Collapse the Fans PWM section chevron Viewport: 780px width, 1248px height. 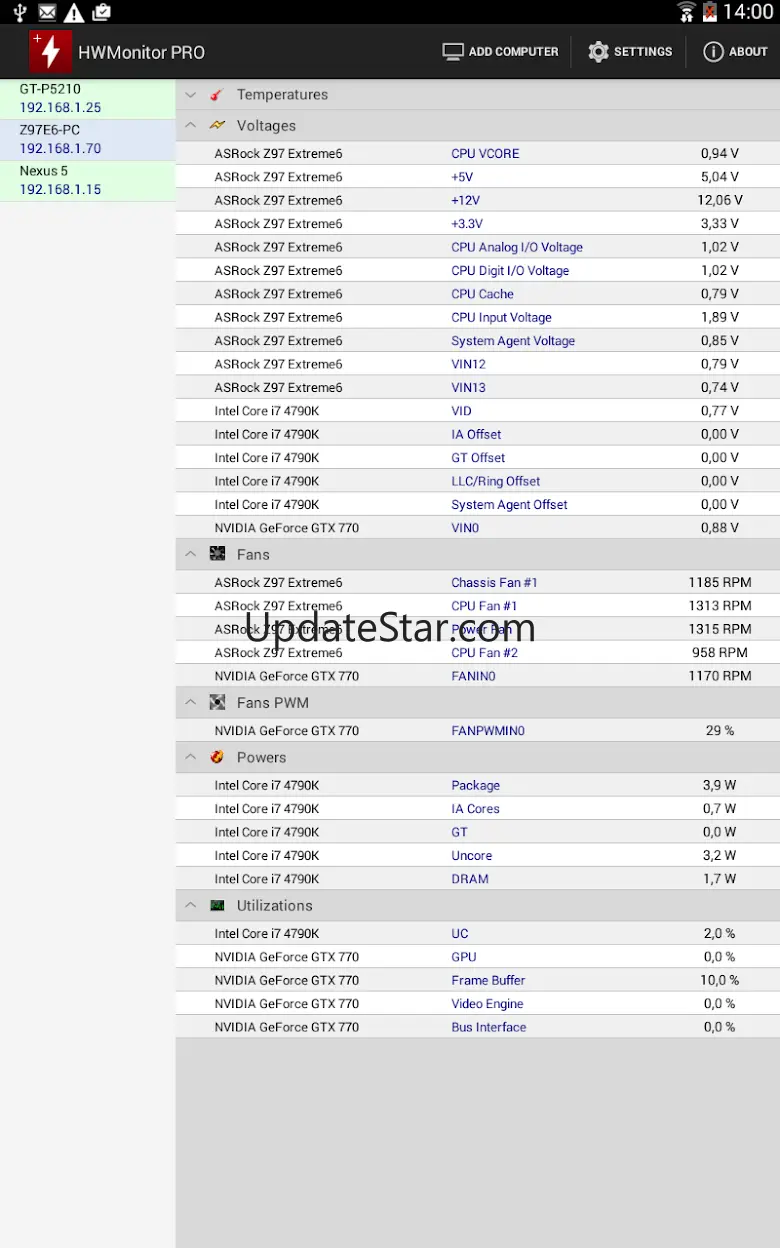click(x=190, y=703)
